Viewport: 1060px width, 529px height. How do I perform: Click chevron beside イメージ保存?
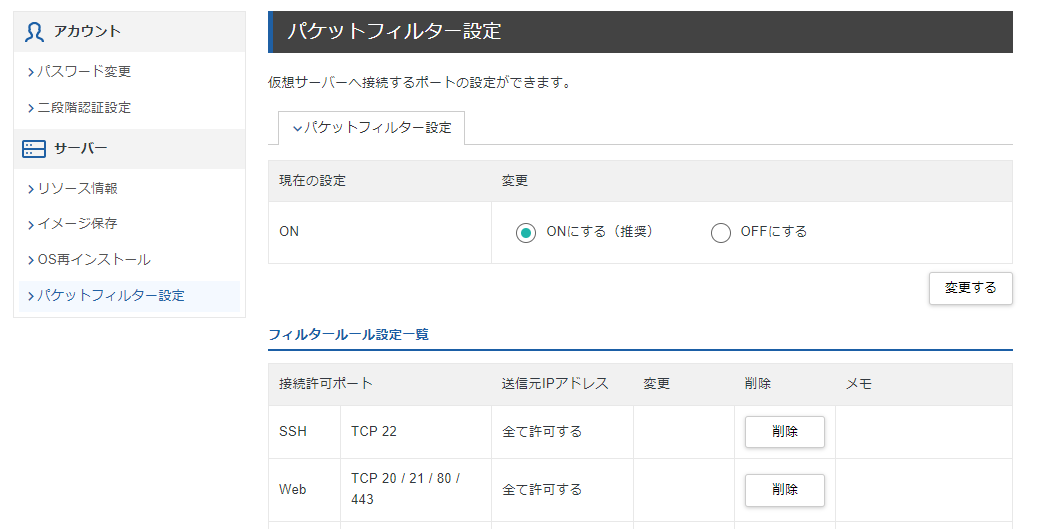31,224
